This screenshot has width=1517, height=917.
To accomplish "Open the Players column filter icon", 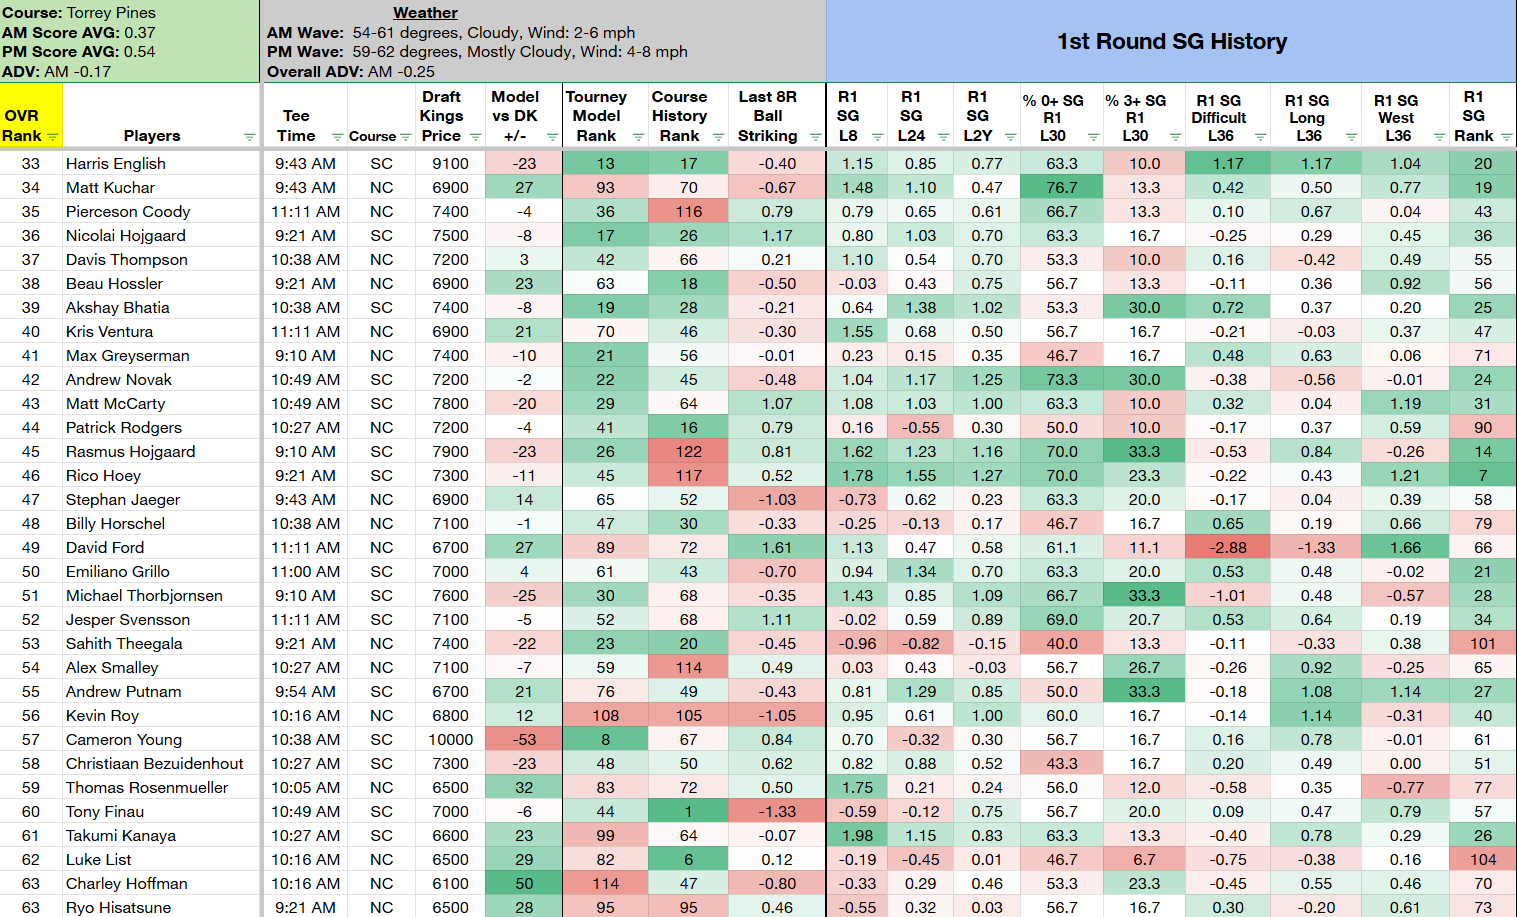I will coord(249,137).
